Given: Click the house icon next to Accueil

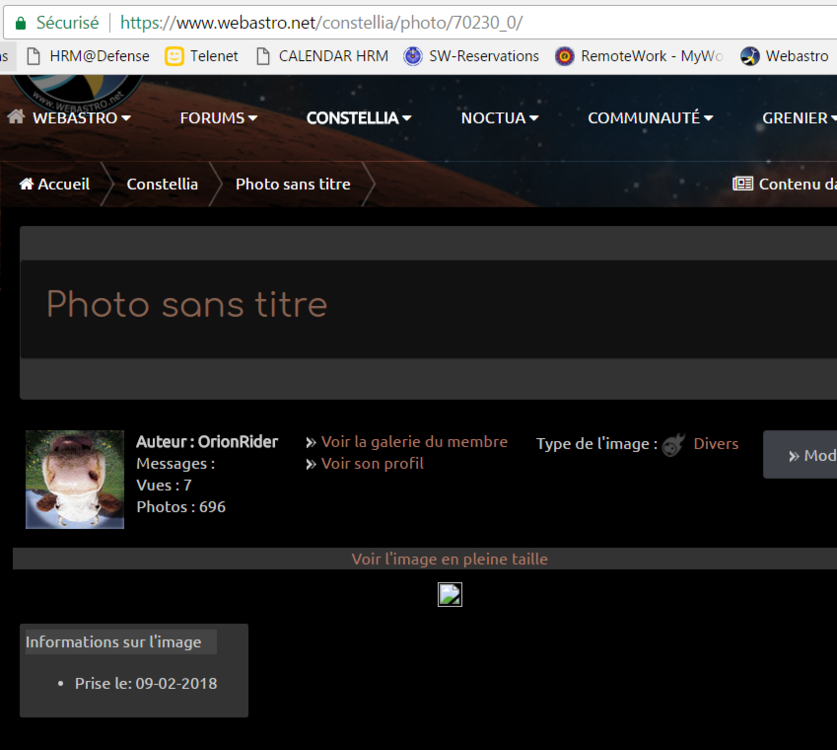Looking at the screenshot, I should click(x=27, y=184).
